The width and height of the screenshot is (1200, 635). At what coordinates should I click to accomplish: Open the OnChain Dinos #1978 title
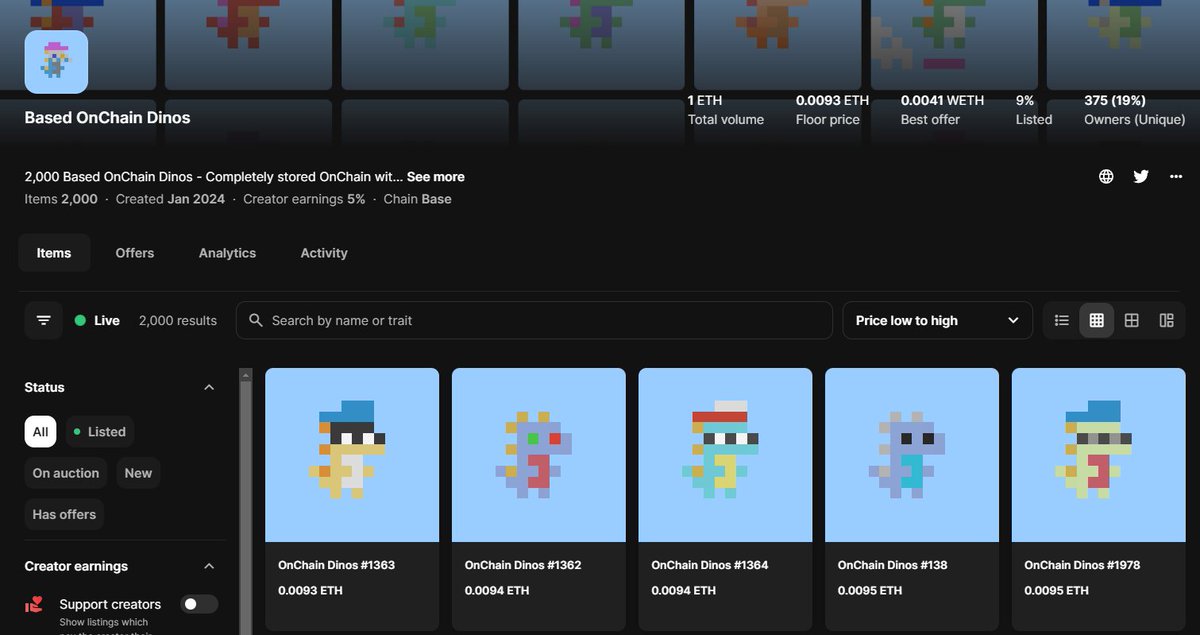(1083, 565)
